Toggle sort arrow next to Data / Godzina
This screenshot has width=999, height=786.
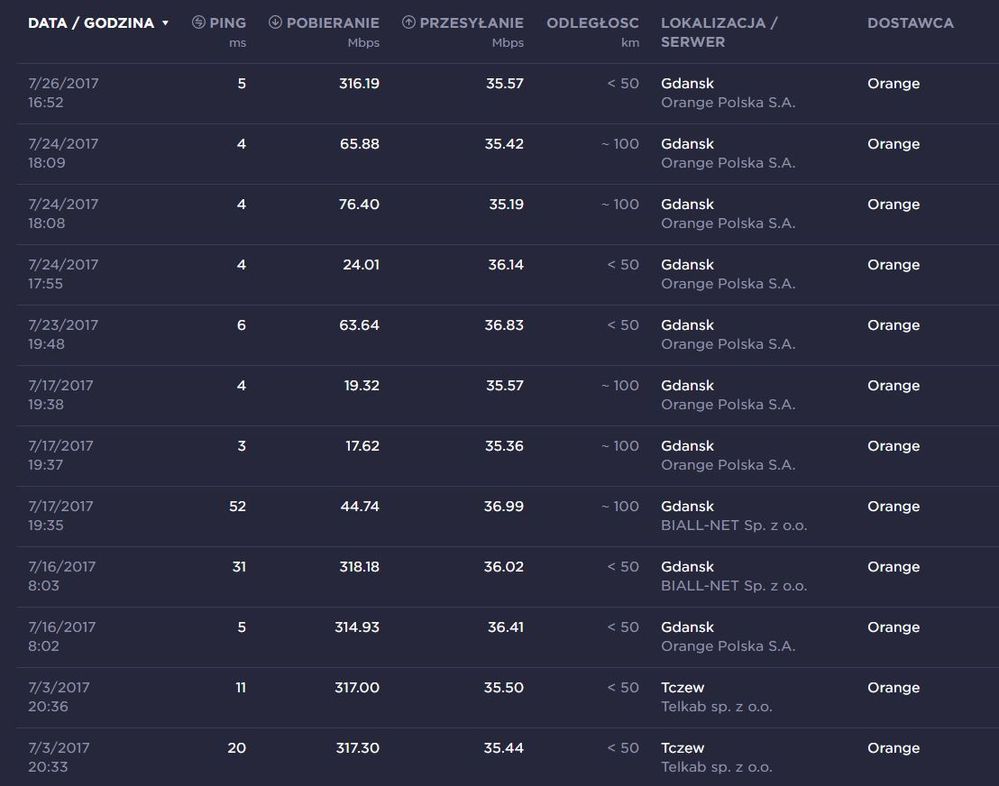click(x=165, y=23)
